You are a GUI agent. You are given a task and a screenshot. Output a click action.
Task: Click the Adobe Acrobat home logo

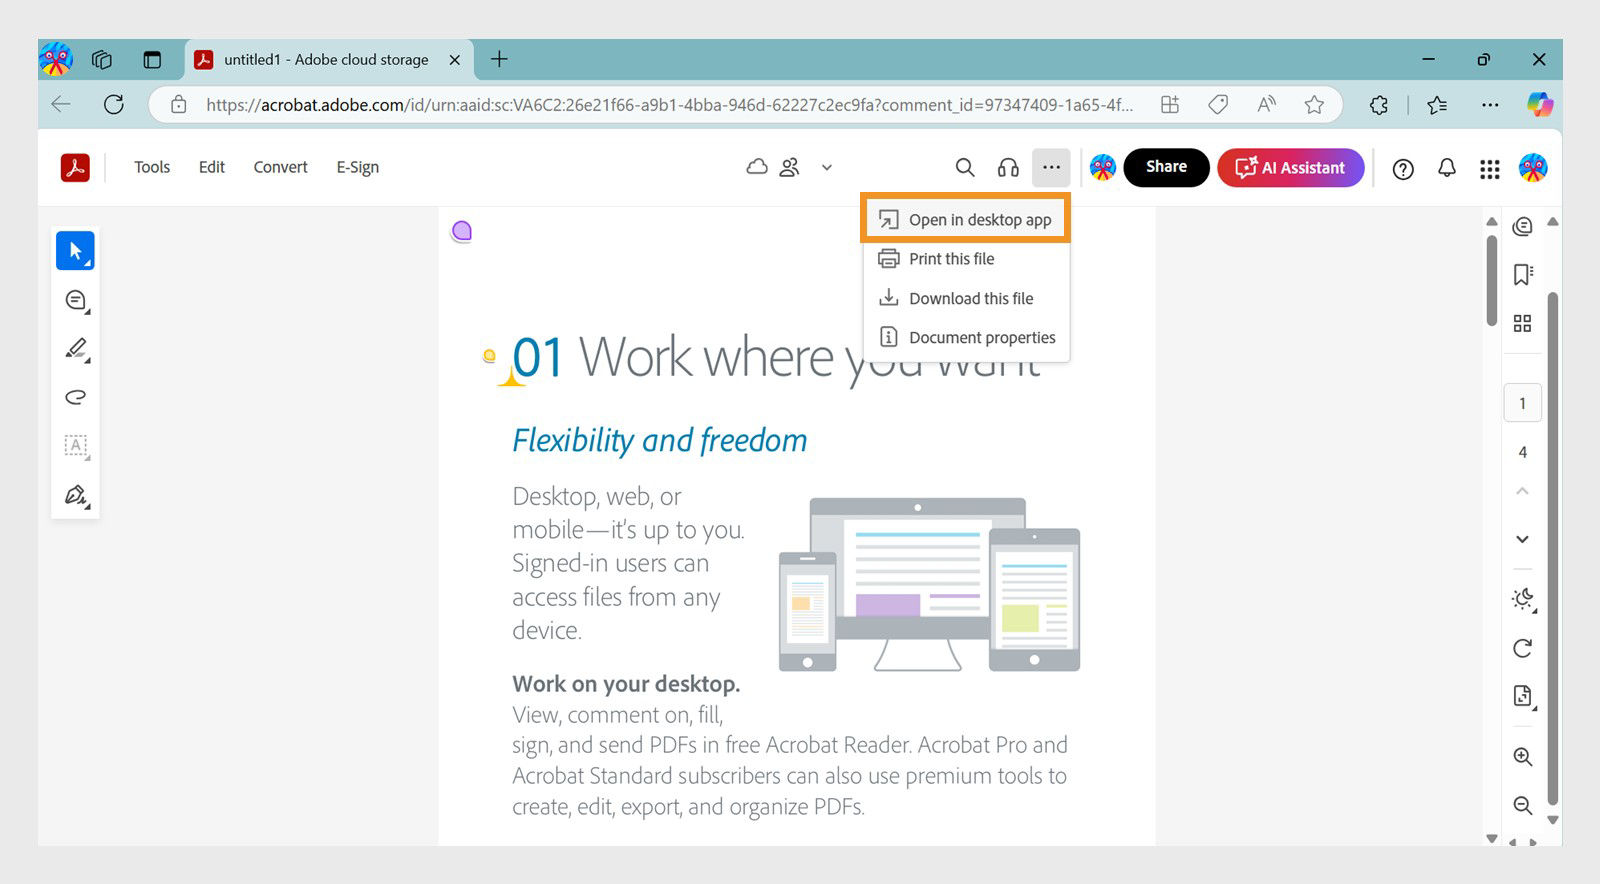[75, 168]
